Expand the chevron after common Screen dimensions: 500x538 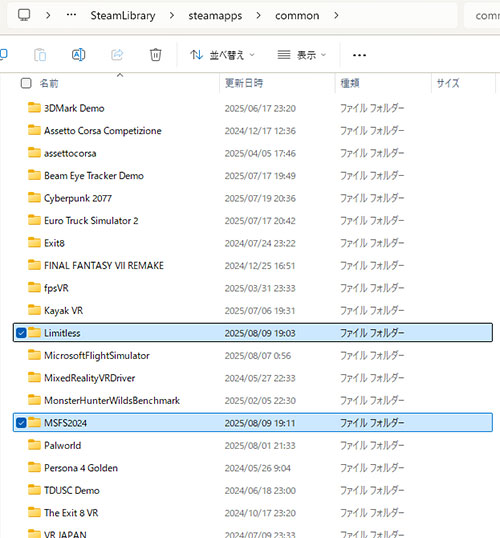click(x=336, y=15)
